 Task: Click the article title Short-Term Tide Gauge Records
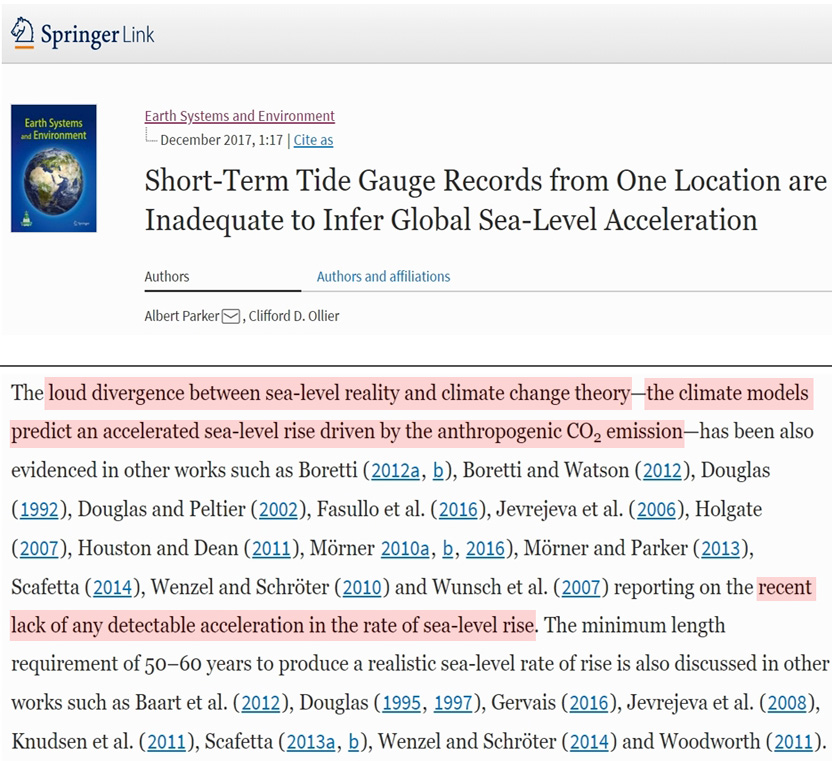pos(486,200)
